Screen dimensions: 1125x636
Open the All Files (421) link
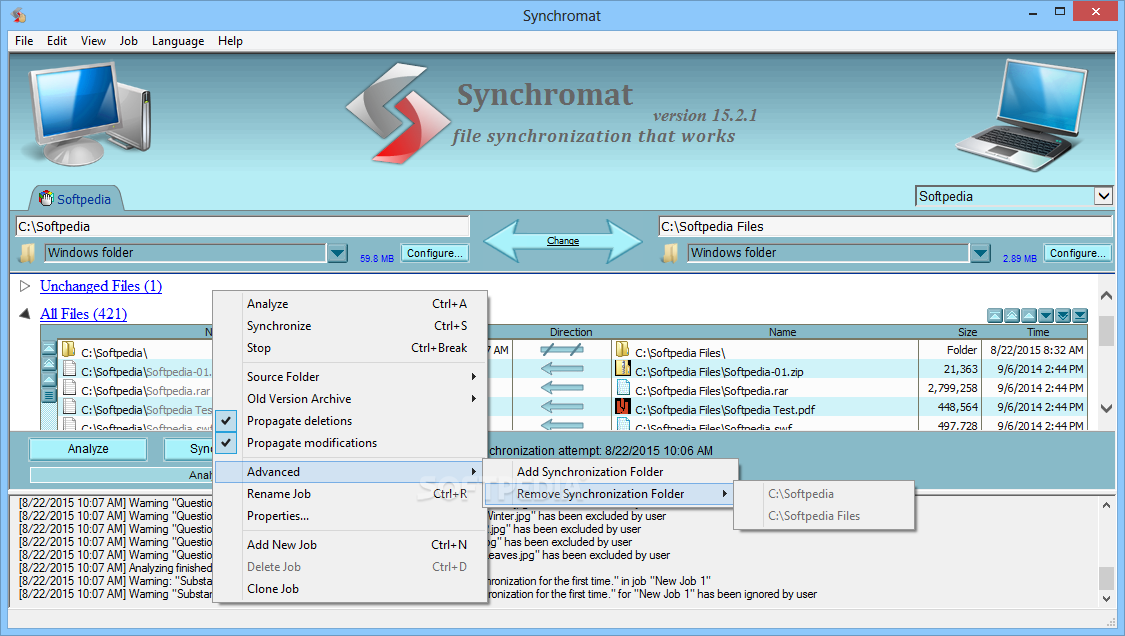click(83, 314)
